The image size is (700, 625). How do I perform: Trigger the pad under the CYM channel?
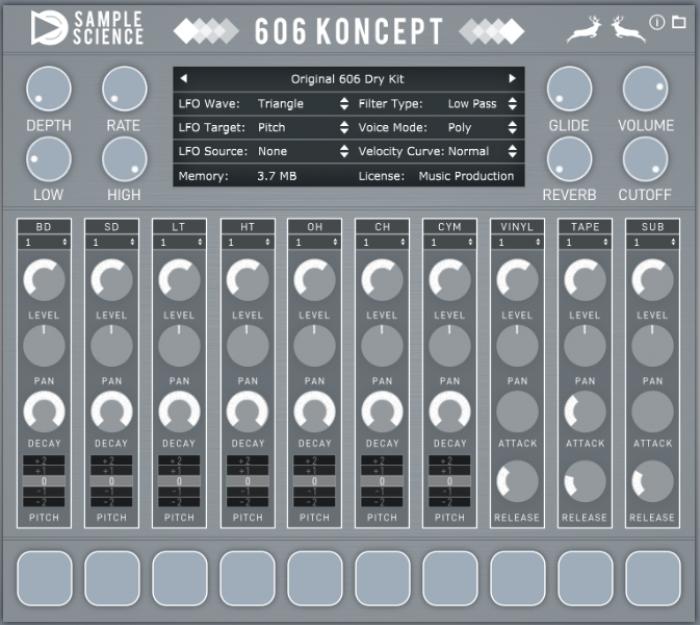click(450, 579)
